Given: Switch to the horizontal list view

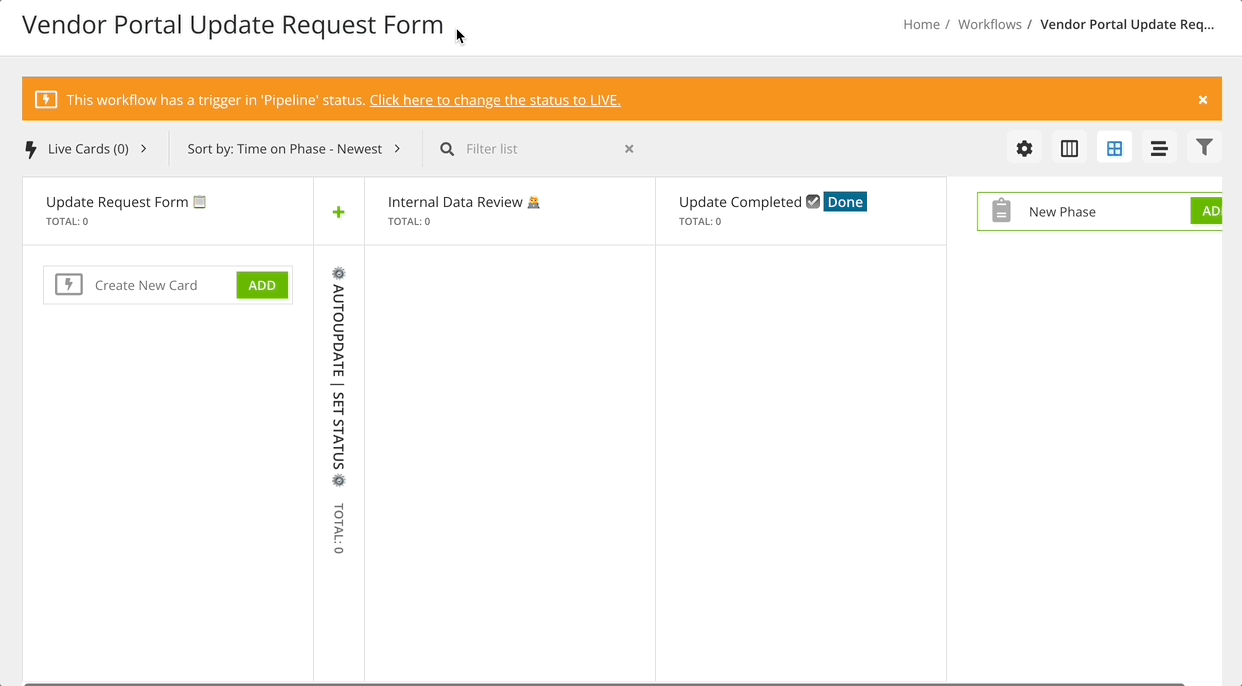Looking at the screenshot, I should tap(1159, 147).
